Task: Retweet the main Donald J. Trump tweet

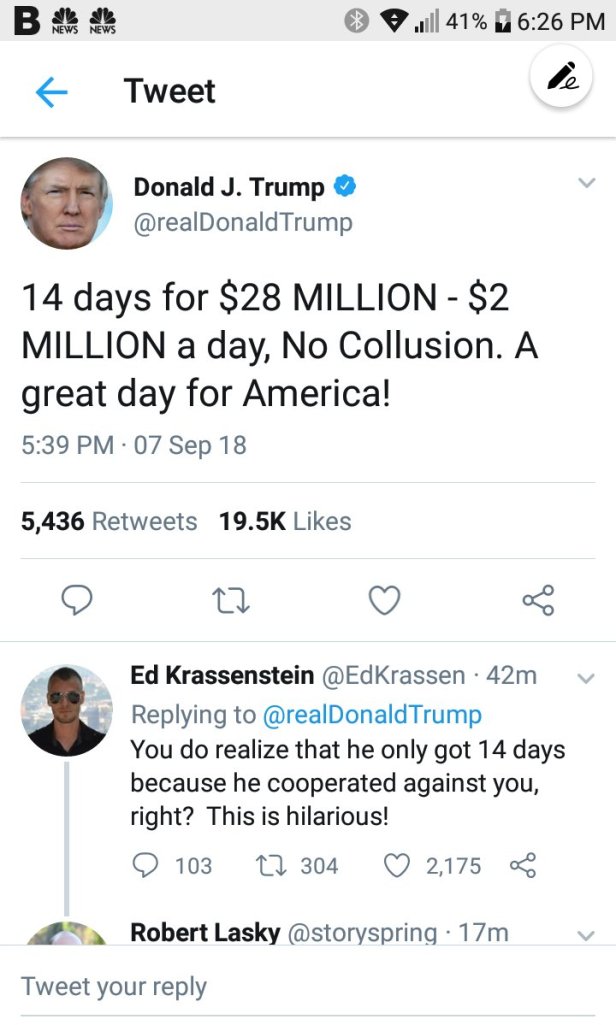Action: (x=231, y=600)
